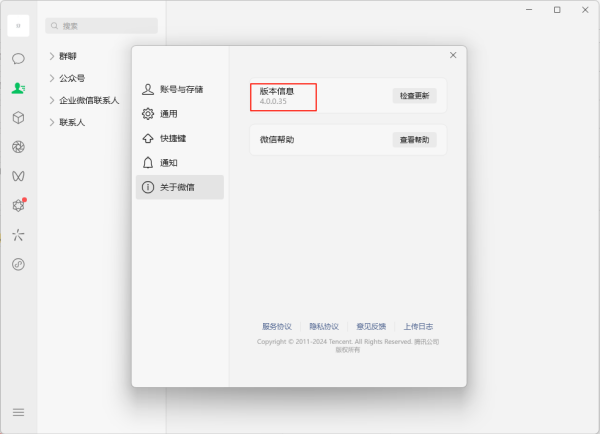This screenshot has height=434, width=600.
Task: Switch to 账号与存储 settings tab
Action: (180, 89)
